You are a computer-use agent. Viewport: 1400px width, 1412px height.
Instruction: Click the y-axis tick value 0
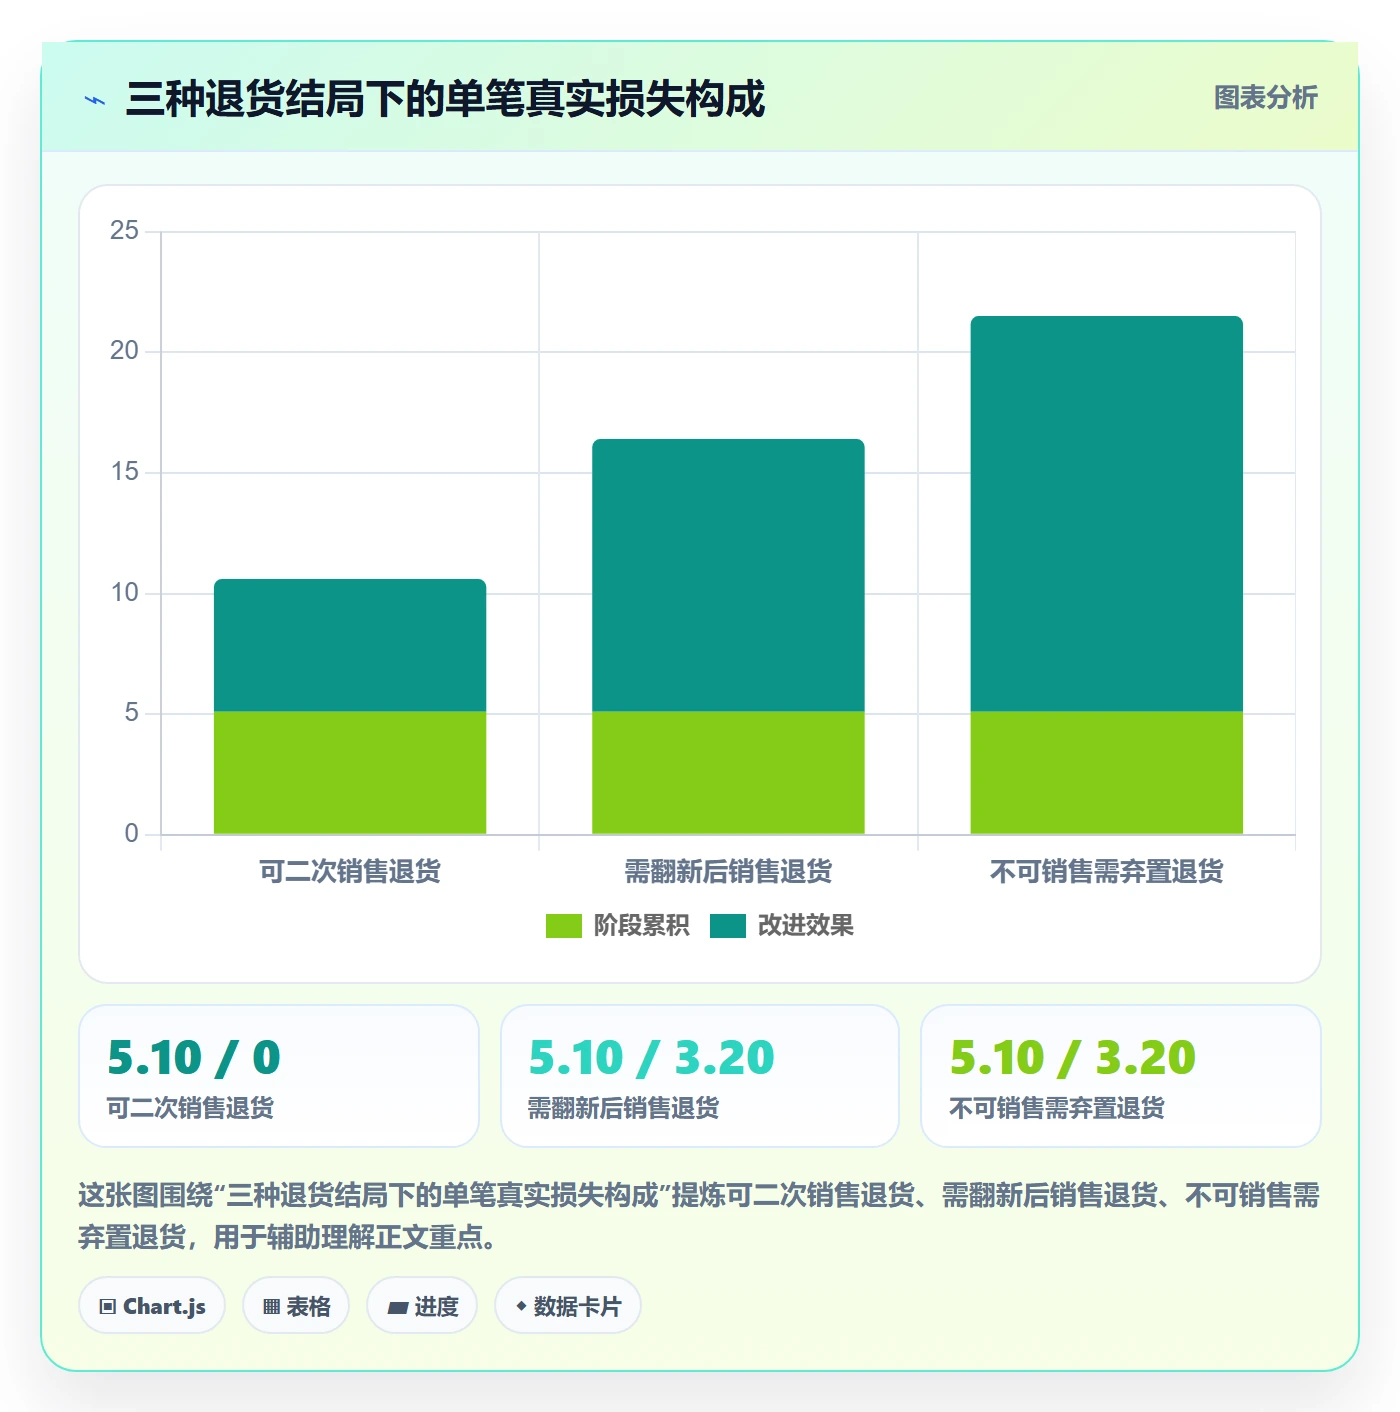tap(132, 834)
